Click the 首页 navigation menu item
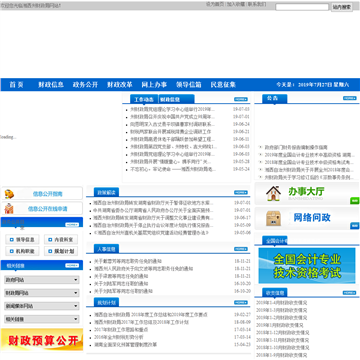360x360 pixels. coord(16,85)
